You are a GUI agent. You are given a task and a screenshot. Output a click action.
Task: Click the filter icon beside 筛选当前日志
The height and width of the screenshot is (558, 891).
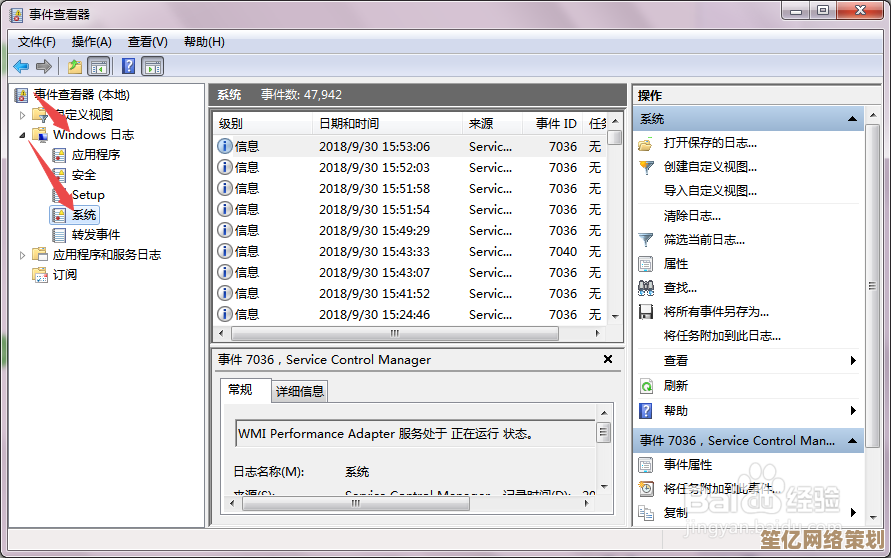tap(646, 240)
